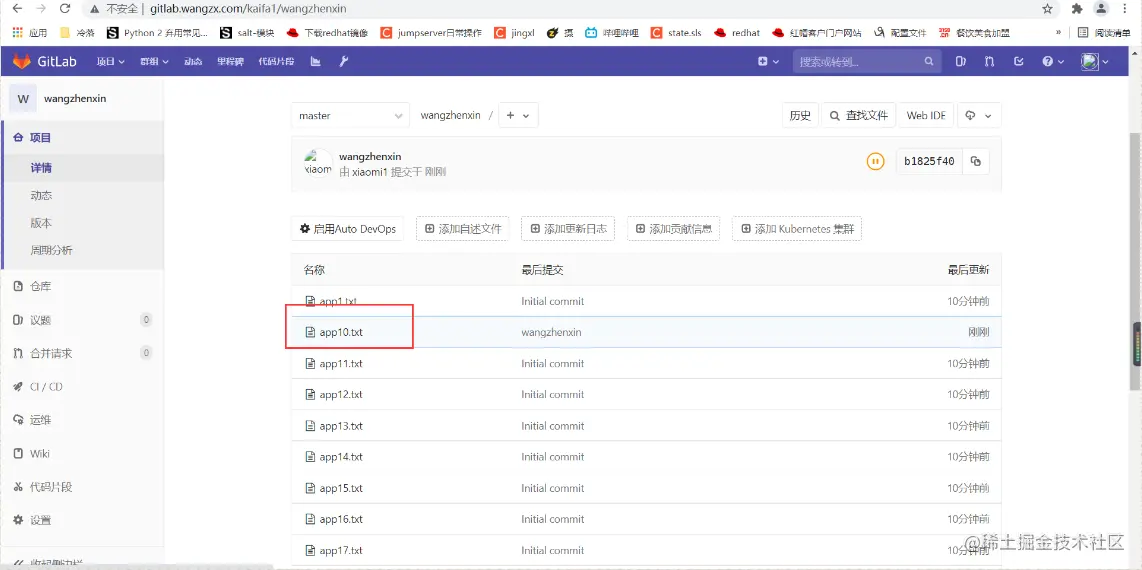Bookmark the page with the star icon
This screenshot has width=1142, height=570.
point(1047,9)
